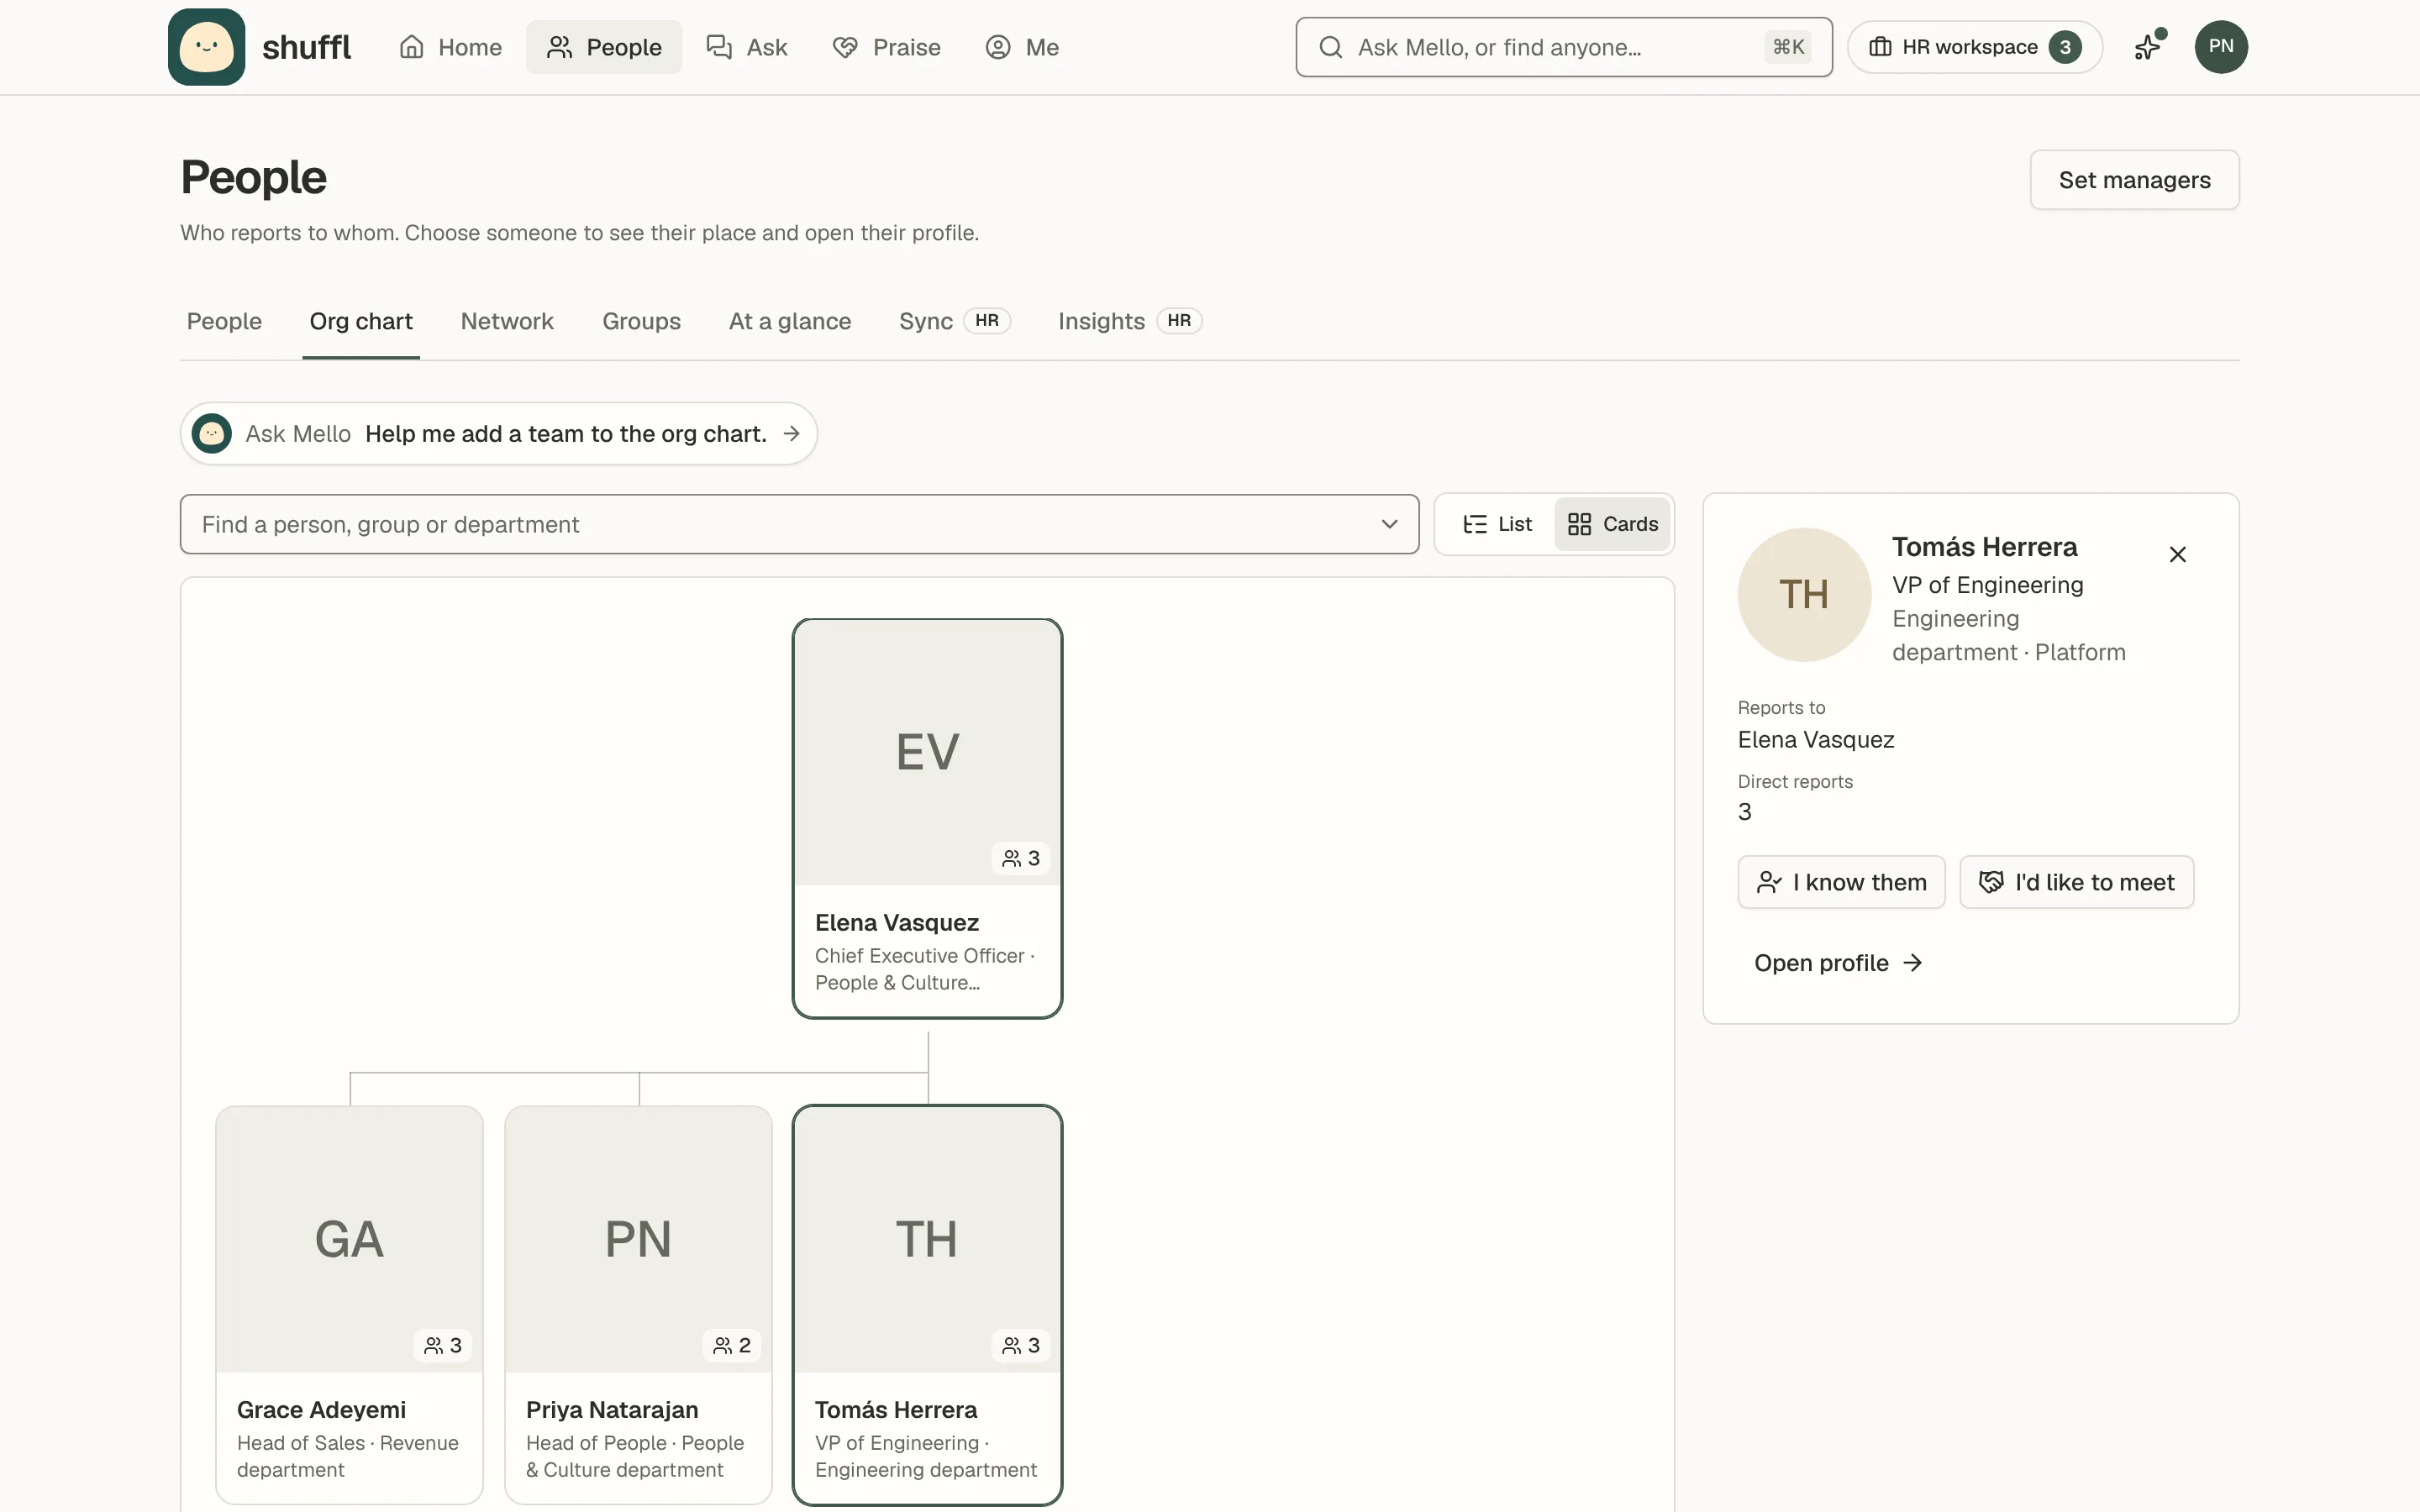
Task: Expand Tomás Herrera's 3 reports badge
Action: pos(1021,1345)
